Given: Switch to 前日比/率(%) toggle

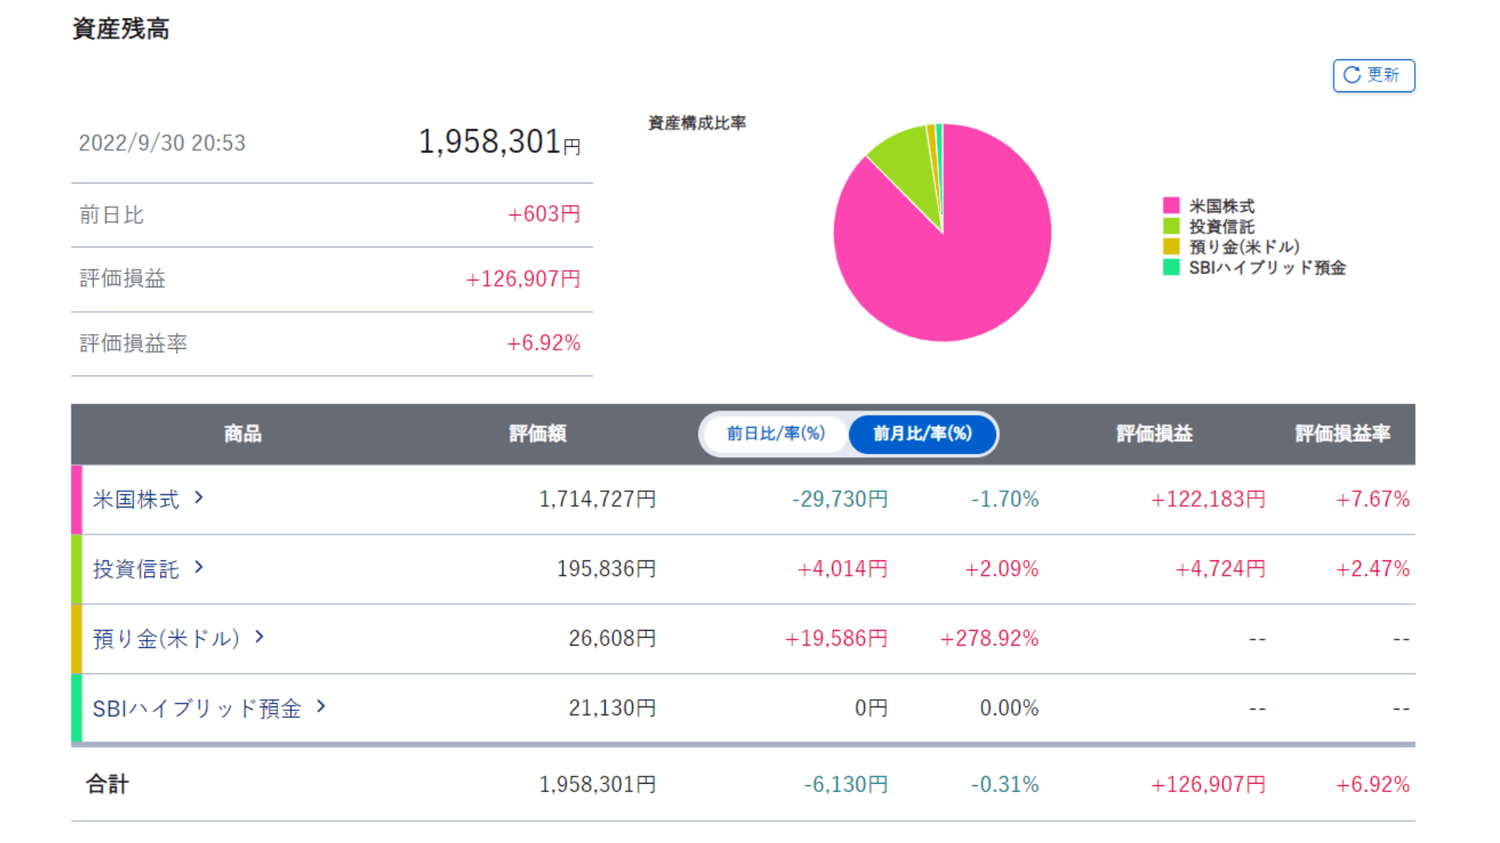Looking at the screenshot, I should [x=775, y=434].
